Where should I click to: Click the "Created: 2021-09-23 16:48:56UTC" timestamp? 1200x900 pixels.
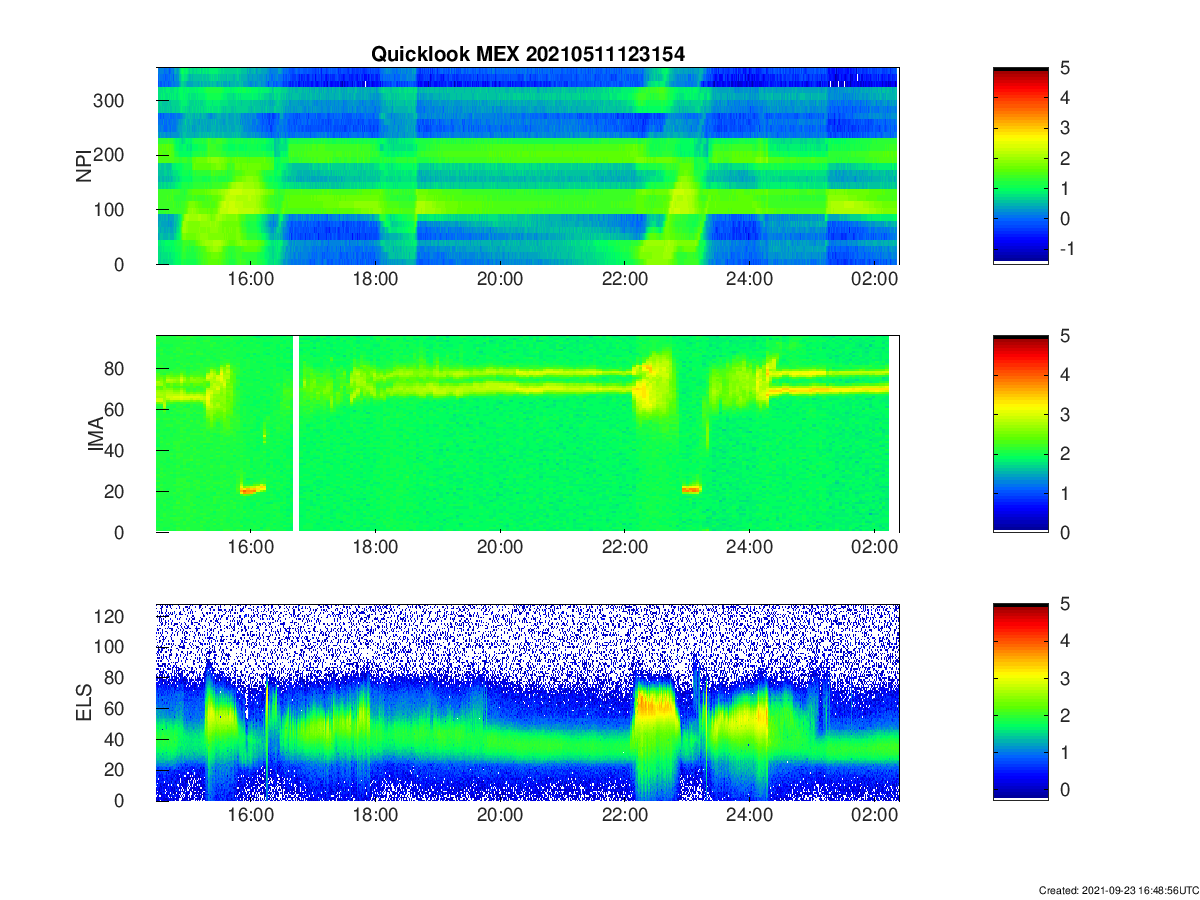pyautogui.click(x=1118, y=889)
